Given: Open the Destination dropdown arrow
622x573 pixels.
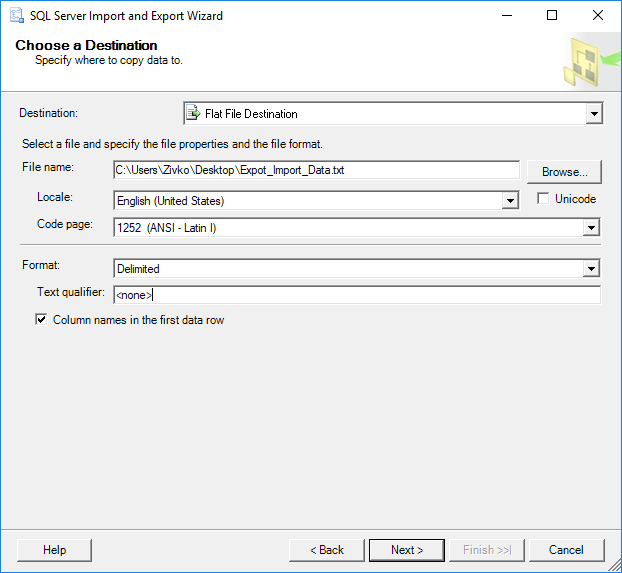Looking at the screenshot, I should point(594,113).
